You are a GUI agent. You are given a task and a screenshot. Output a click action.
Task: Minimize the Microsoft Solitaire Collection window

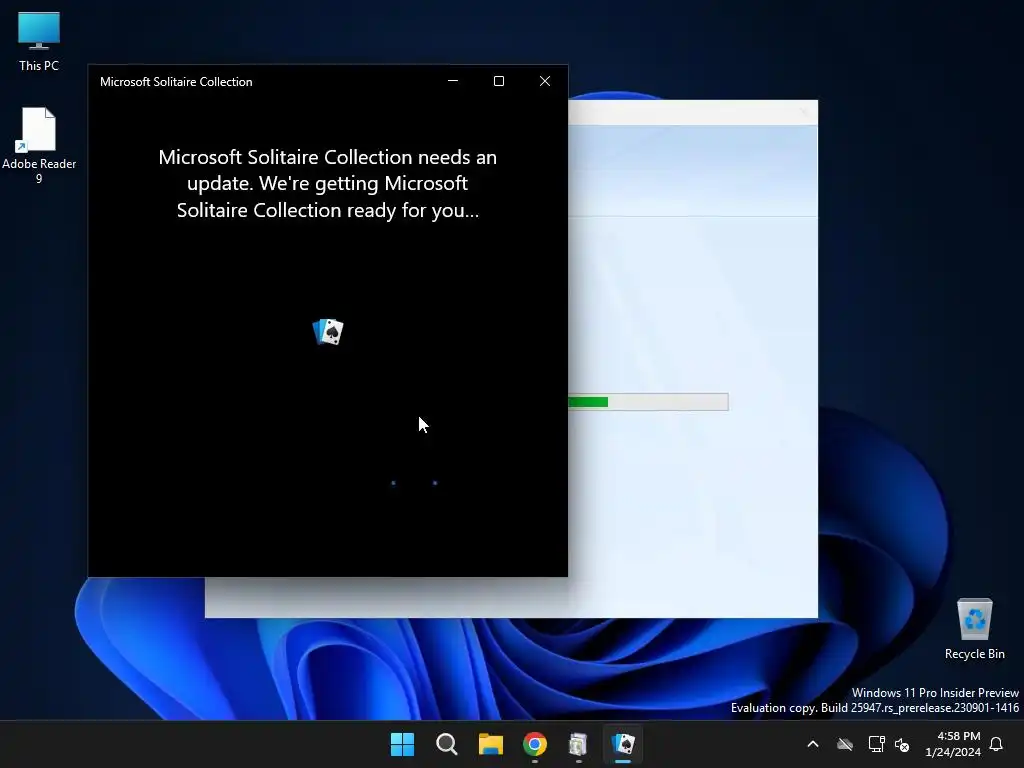(453, 81)
